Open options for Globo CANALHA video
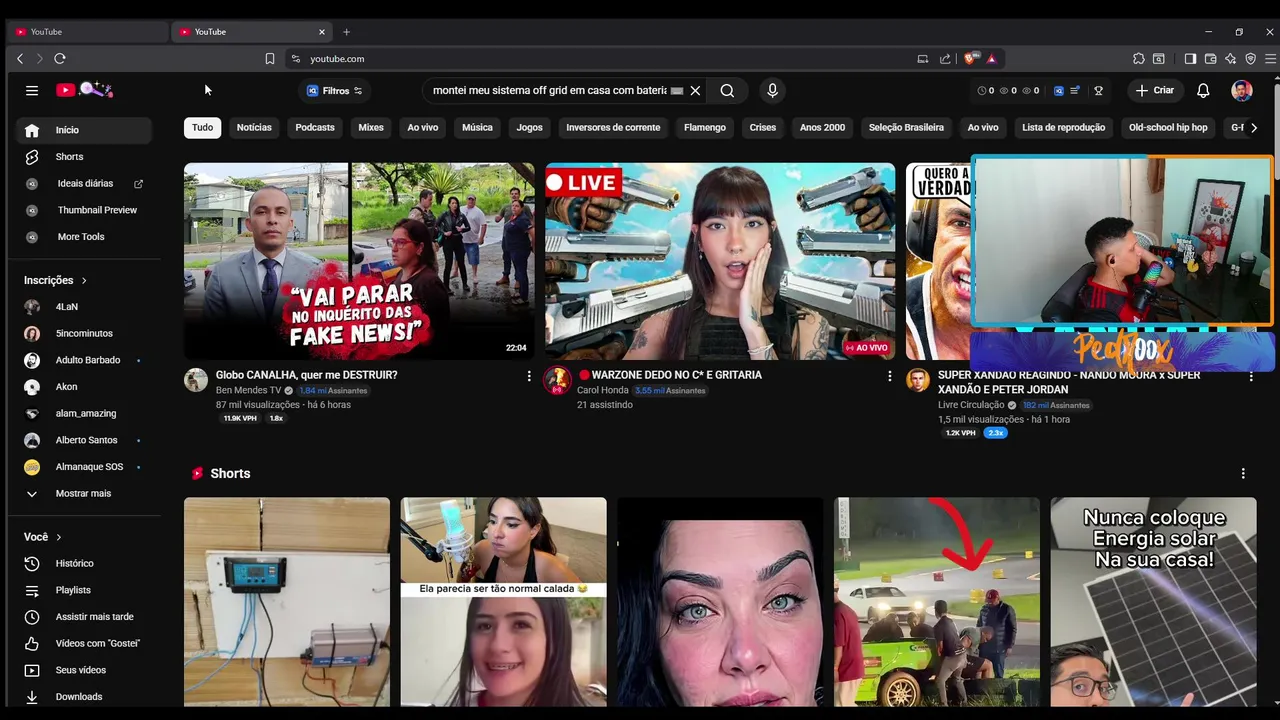 point(529,376)
